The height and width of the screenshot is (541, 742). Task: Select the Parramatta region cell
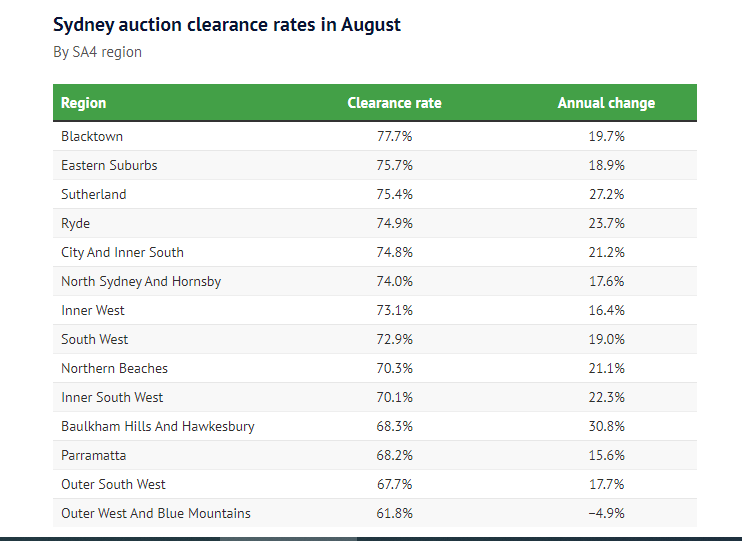point(94,455)
